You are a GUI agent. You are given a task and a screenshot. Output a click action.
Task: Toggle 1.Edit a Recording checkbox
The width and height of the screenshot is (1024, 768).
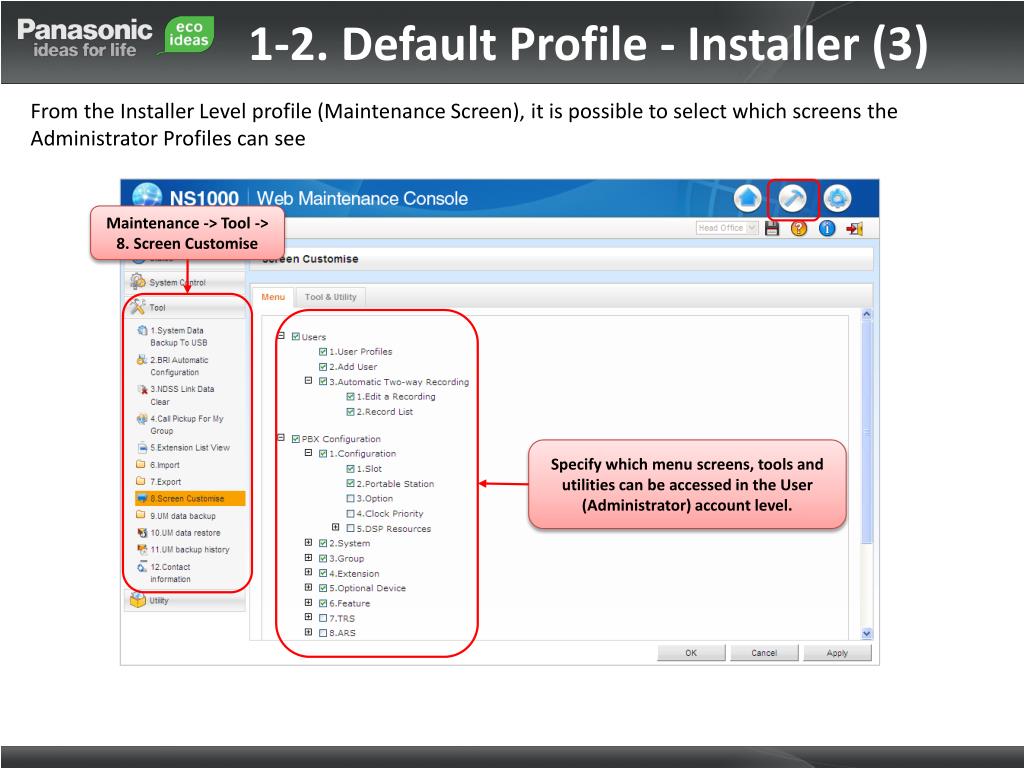pyautogui.click(x=350, y=397)
